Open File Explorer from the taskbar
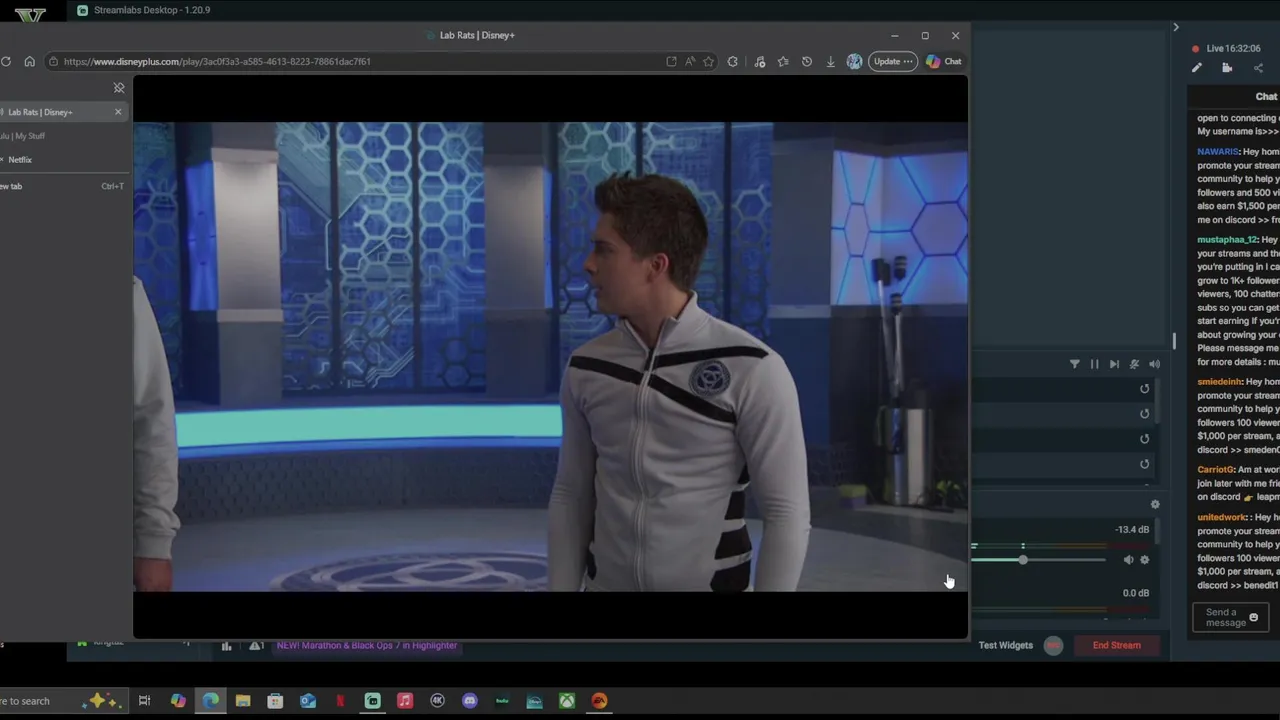 (243, 701)
